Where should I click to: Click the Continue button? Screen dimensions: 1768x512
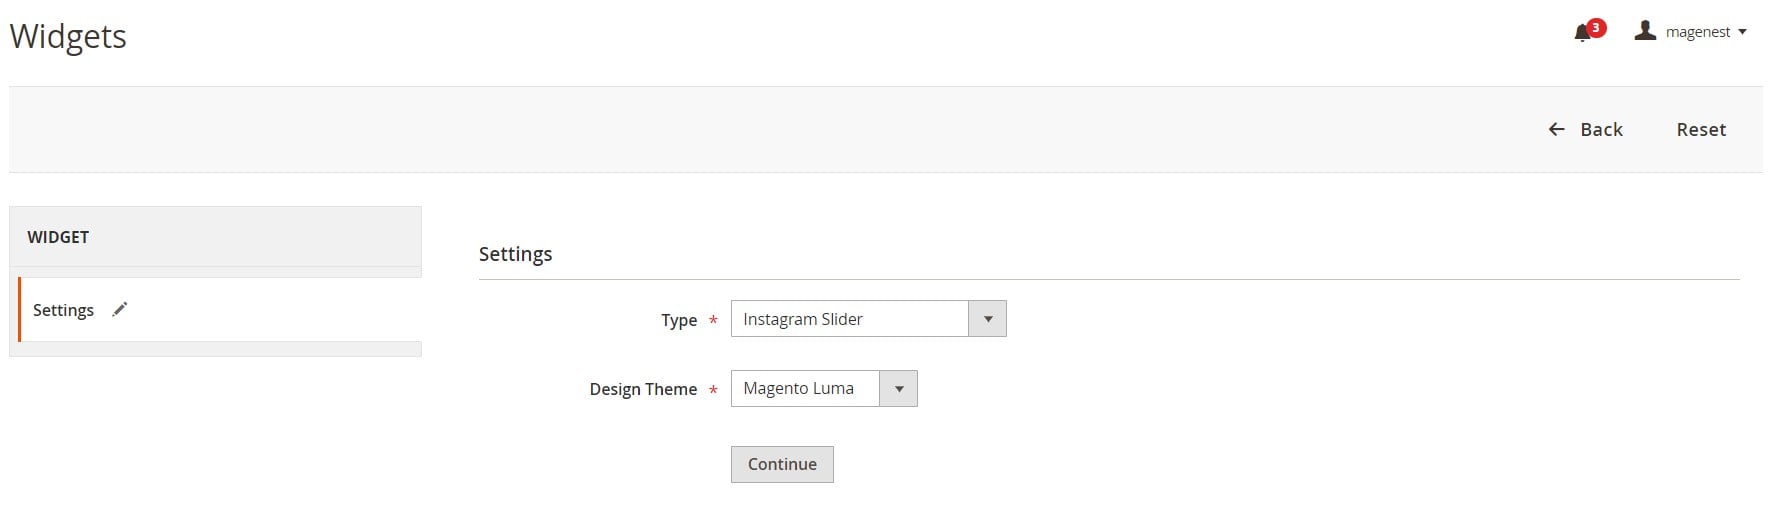click(x=782, y=464)
